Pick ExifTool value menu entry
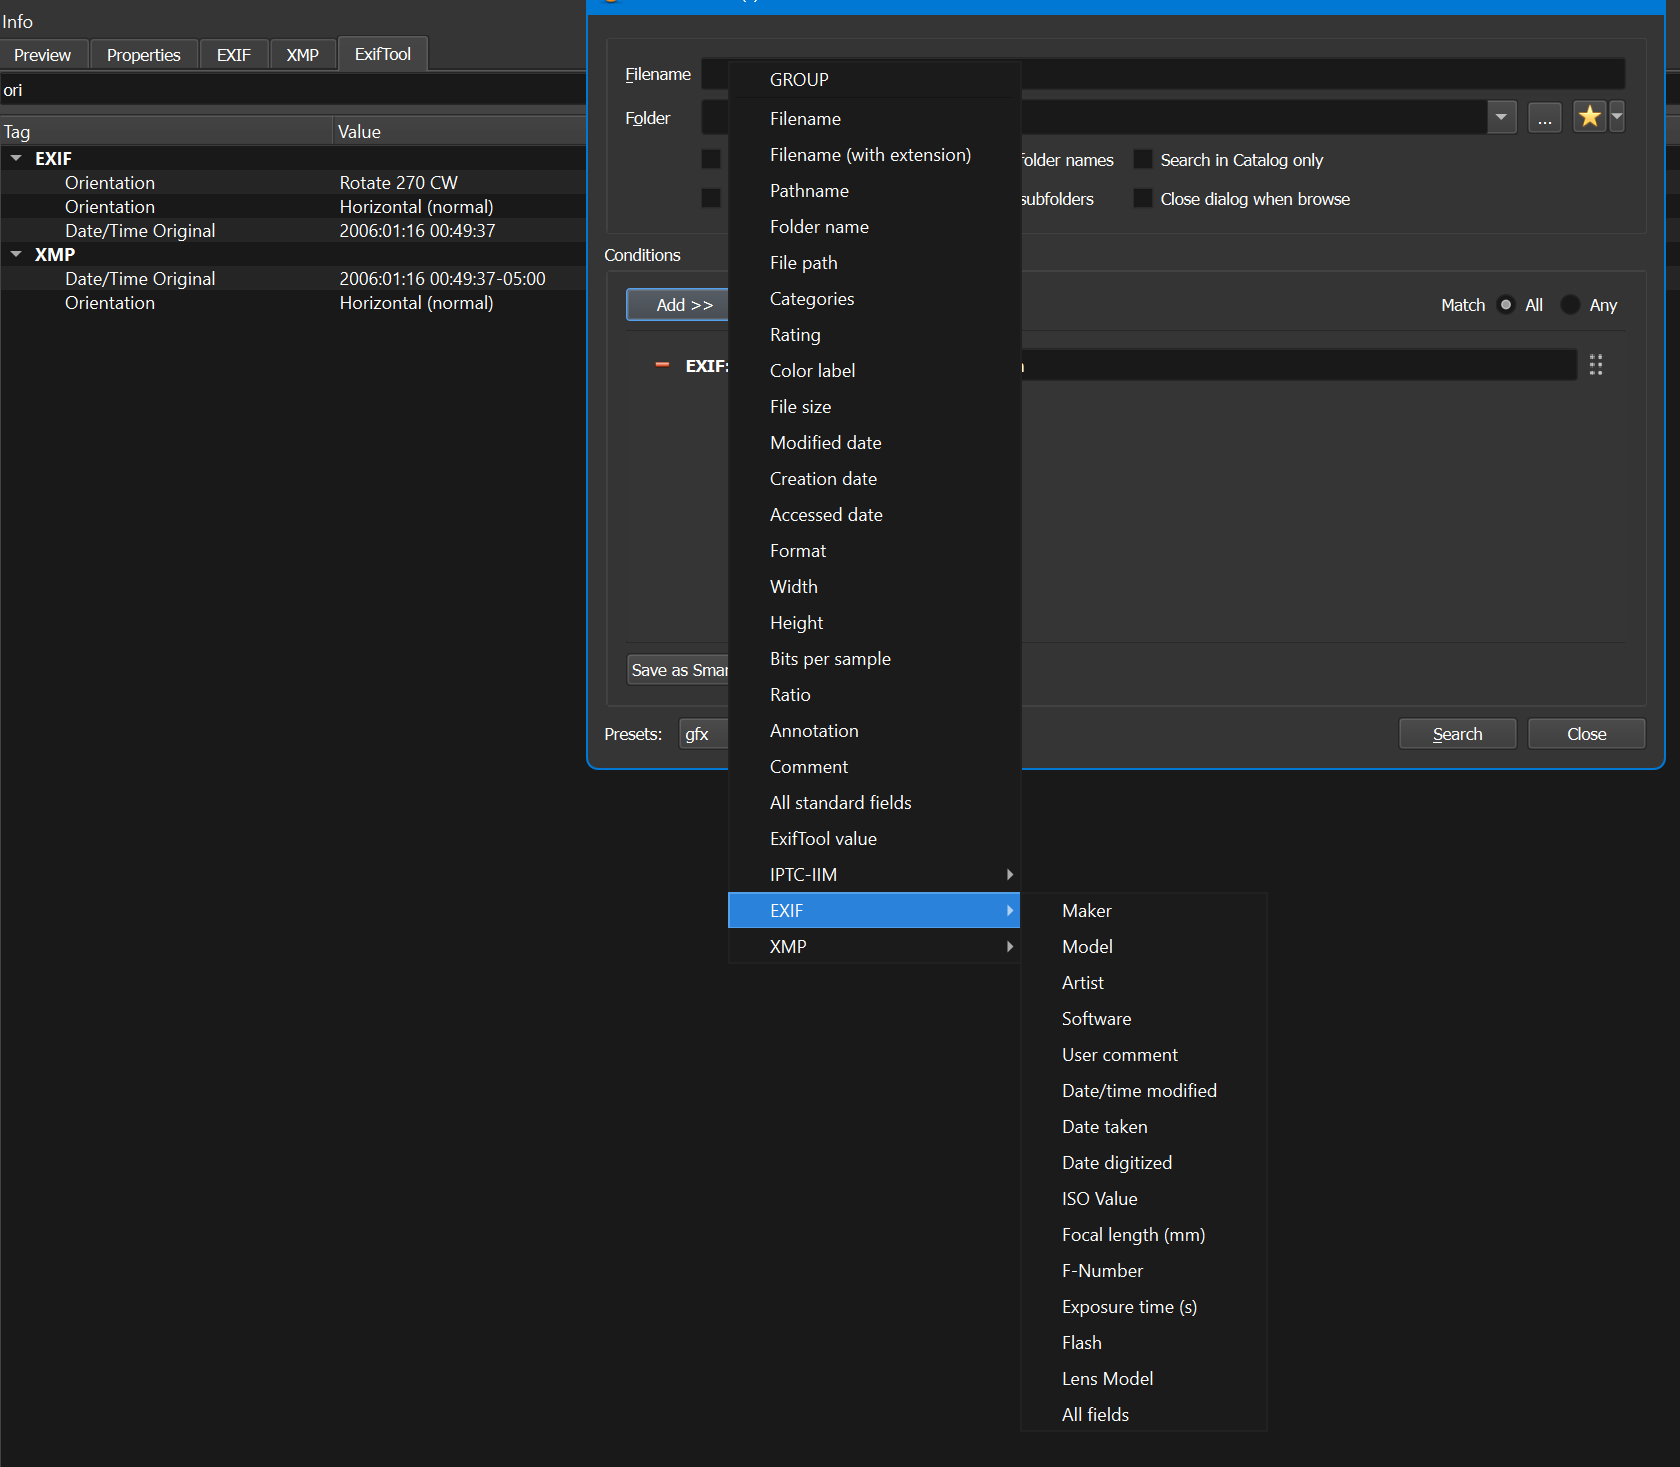 (823, 839)
